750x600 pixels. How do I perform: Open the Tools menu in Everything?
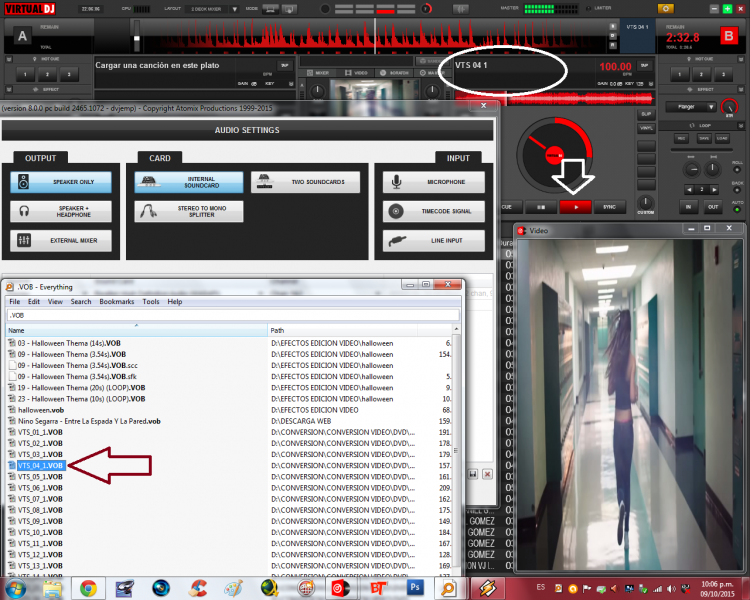pyautogui.click(x=151, y=302)
